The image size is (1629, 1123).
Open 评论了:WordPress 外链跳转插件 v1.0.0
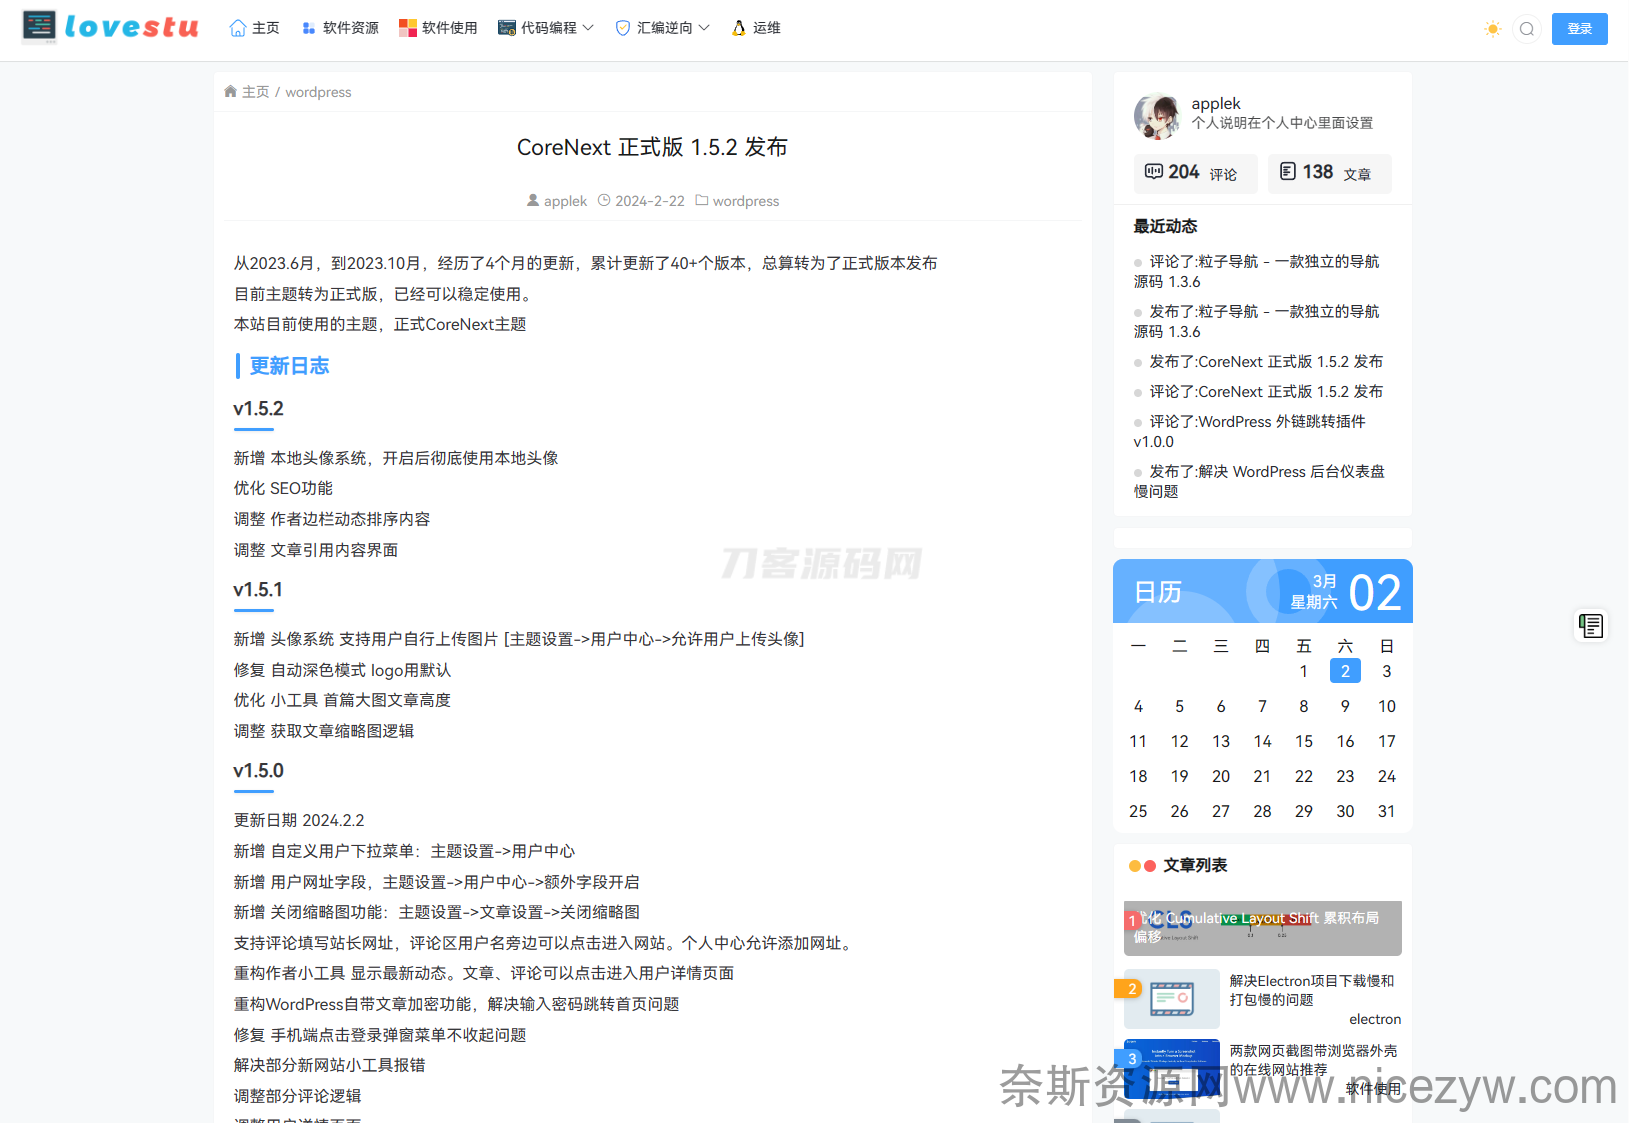point(1250,432)
